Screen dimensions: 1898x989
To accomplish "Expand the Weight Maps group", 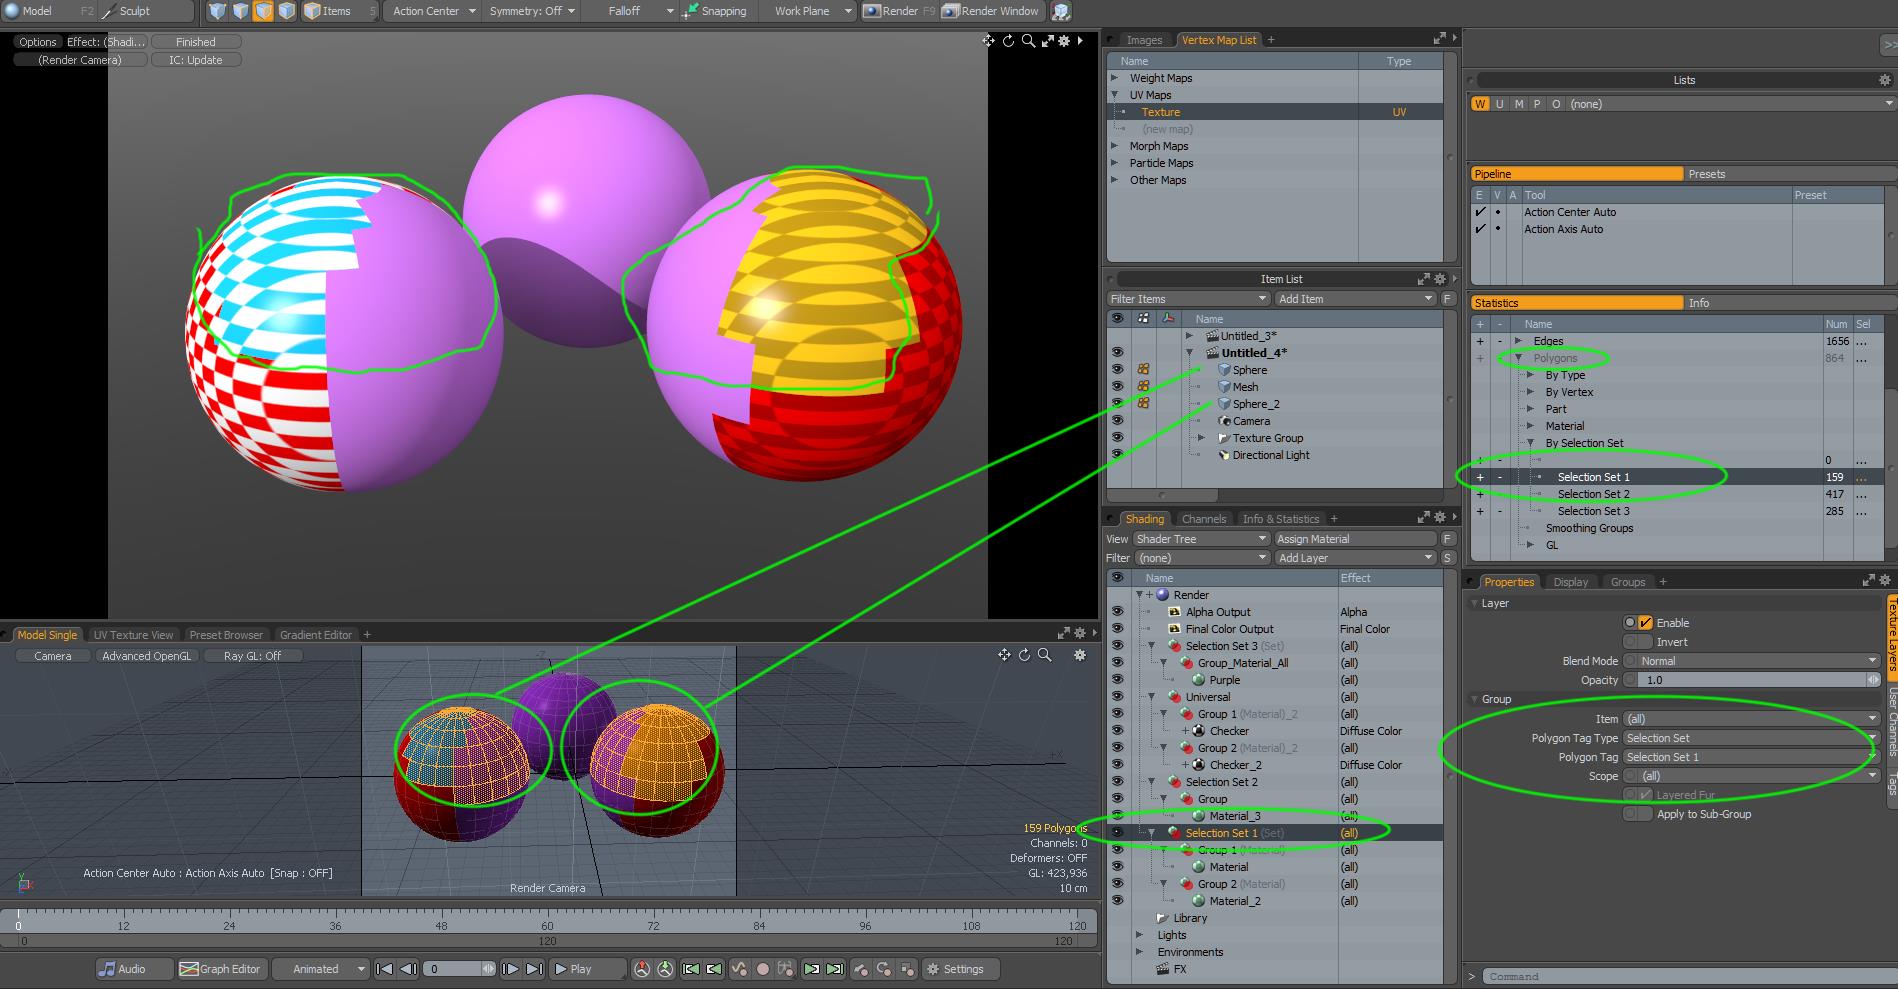I will pos(1115,78).
